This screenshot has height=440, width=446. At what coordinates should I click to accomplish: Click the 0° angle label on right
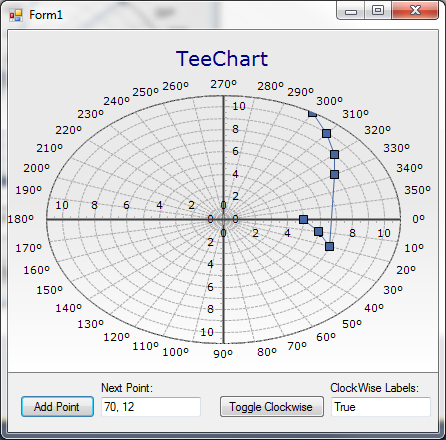click(419, 219)
